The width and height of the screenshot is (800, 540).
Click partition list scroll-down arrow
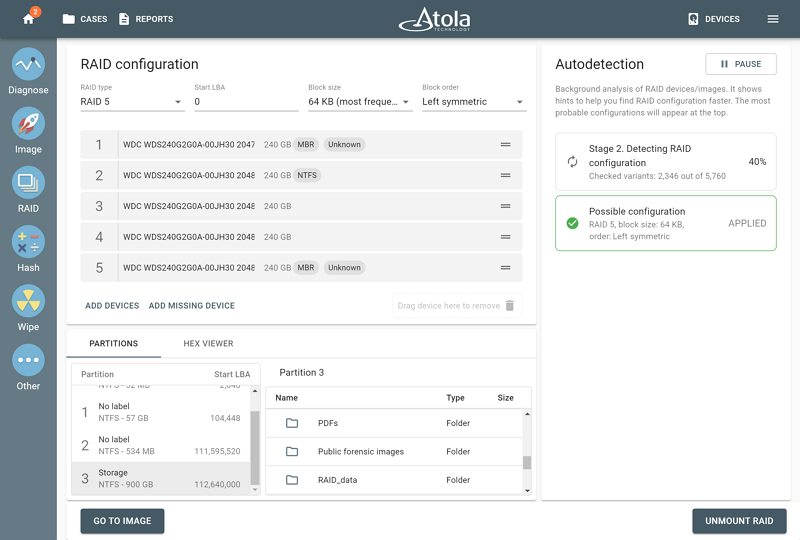pos(255,489)
